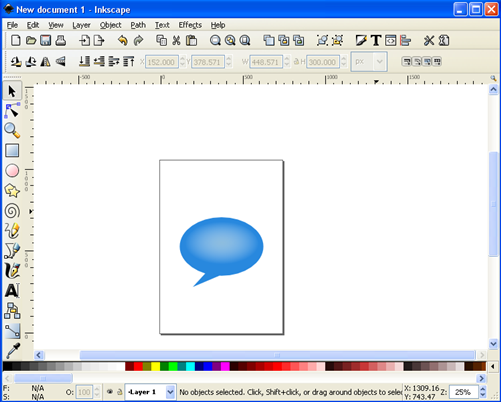This screenshot has width=501, height=402.
Task: Open the Layer menu
Action: [81, 25]
